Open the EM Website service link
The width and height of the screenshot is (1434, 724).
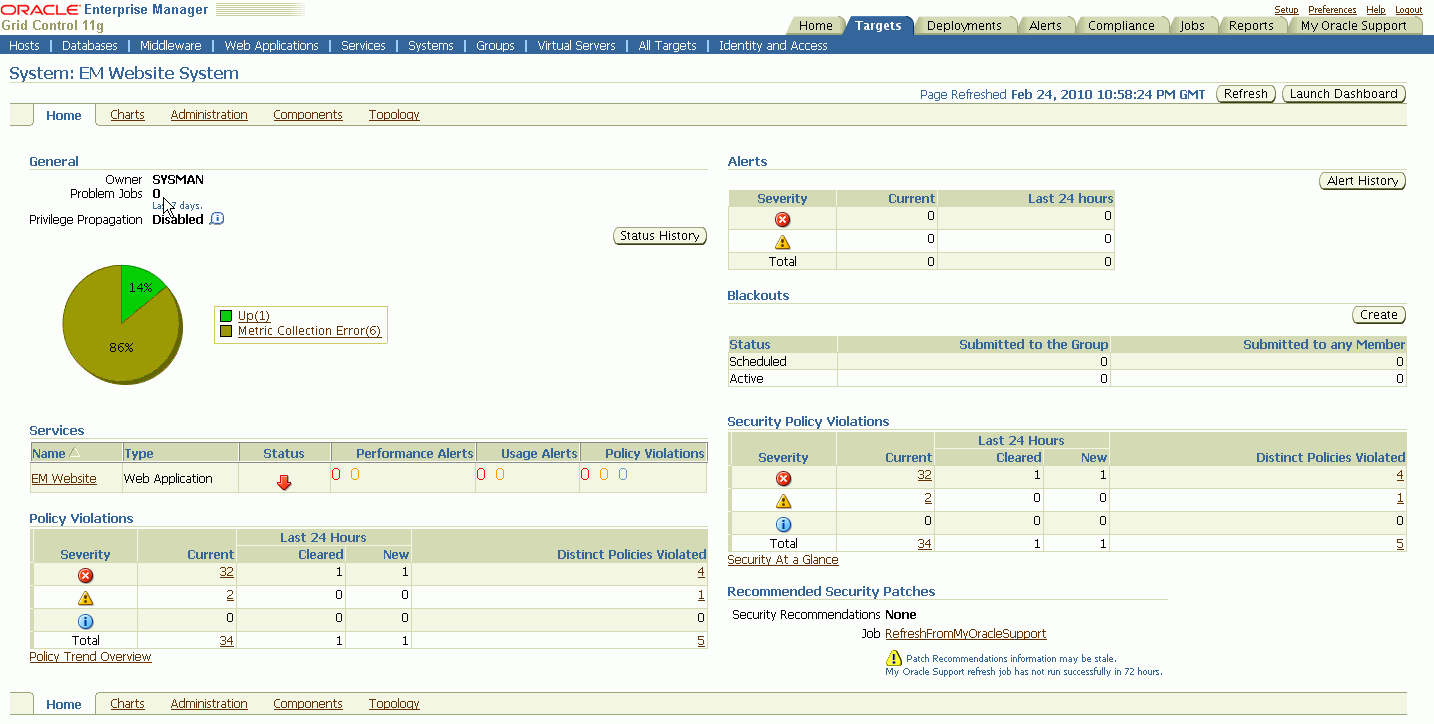click(64, 479)
